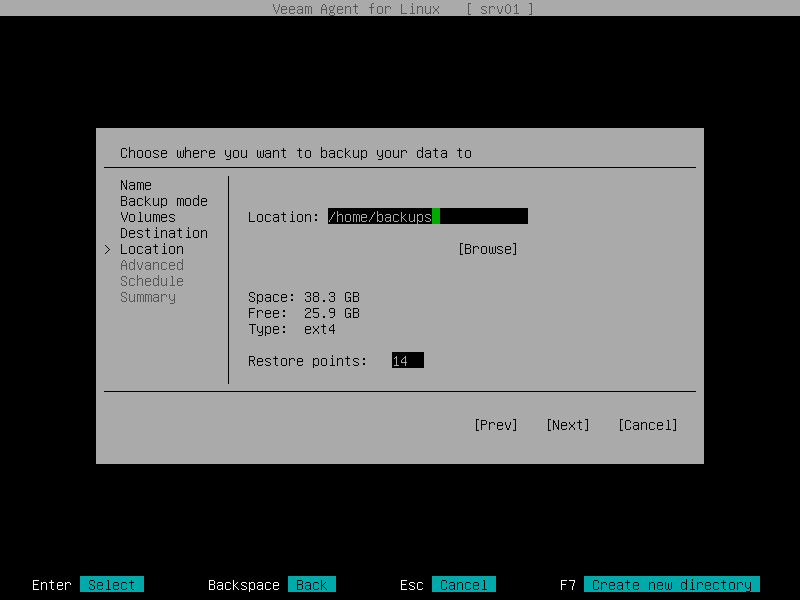The image size is (800, 600).
Task: Click the Free 25.9 GB text
Action: click(304, 313)
